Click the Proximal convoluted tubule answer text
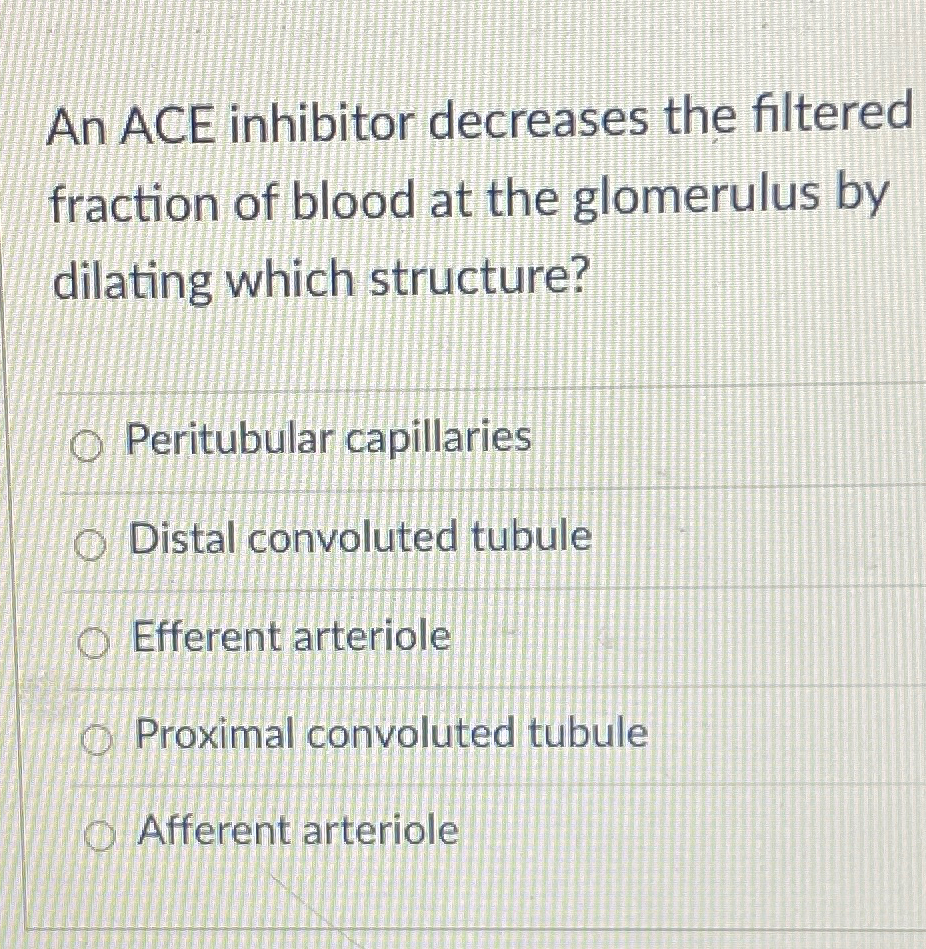 (390, 735)
